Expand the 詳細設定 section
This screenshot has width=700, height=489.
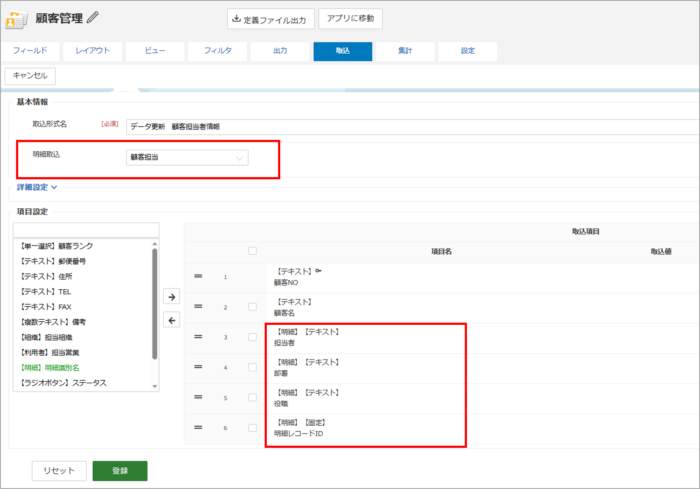click(x=37, y=188)
